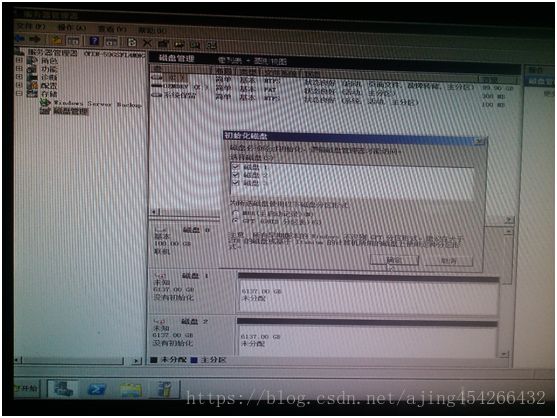Screen dimensions: 557x418
Task: Click the yellow Open toolbar icon
Action: tap(180, 44)
